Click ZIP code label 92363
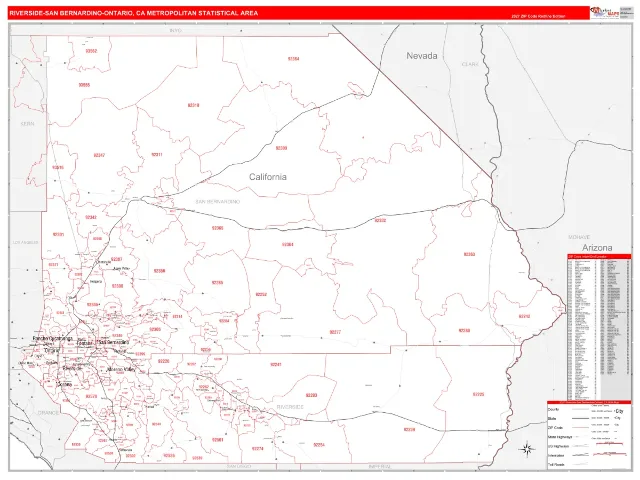 point(469,254)
